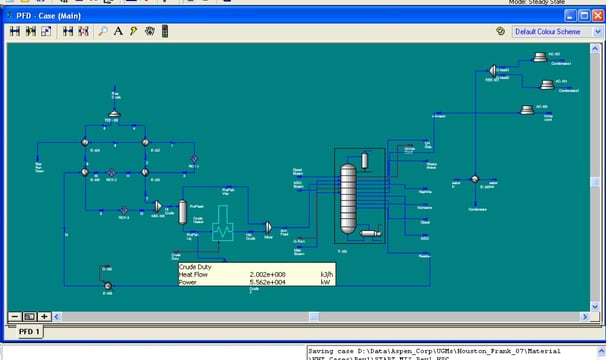Toggle the Size mode icon
The image size is (606, 360).
pyautogui.click(x=46, y=31)
